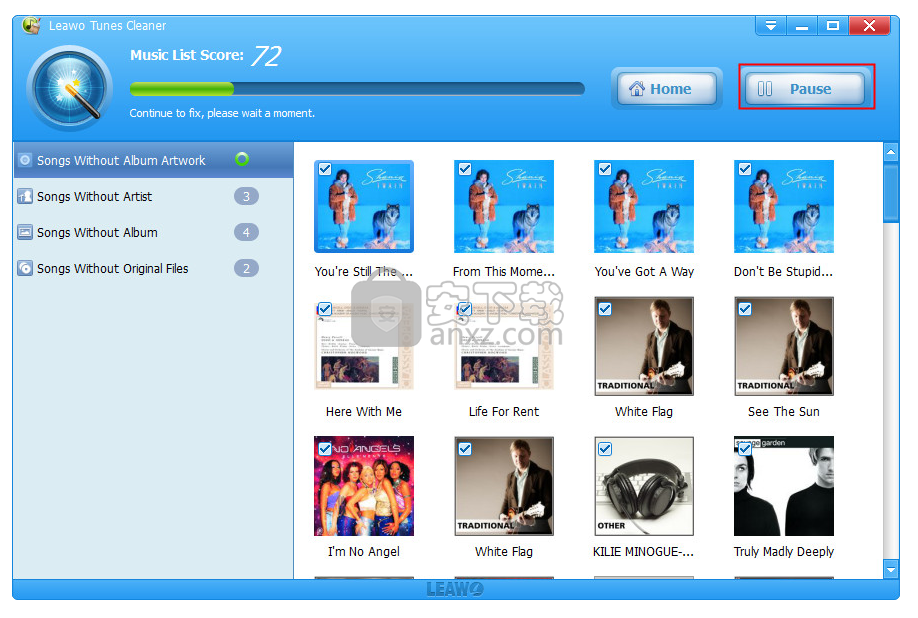Image resolution: width=918 pixels, height=618 pixels.
Task: Click the Songs Without Artist icon
Action: (x=25, y=196)
